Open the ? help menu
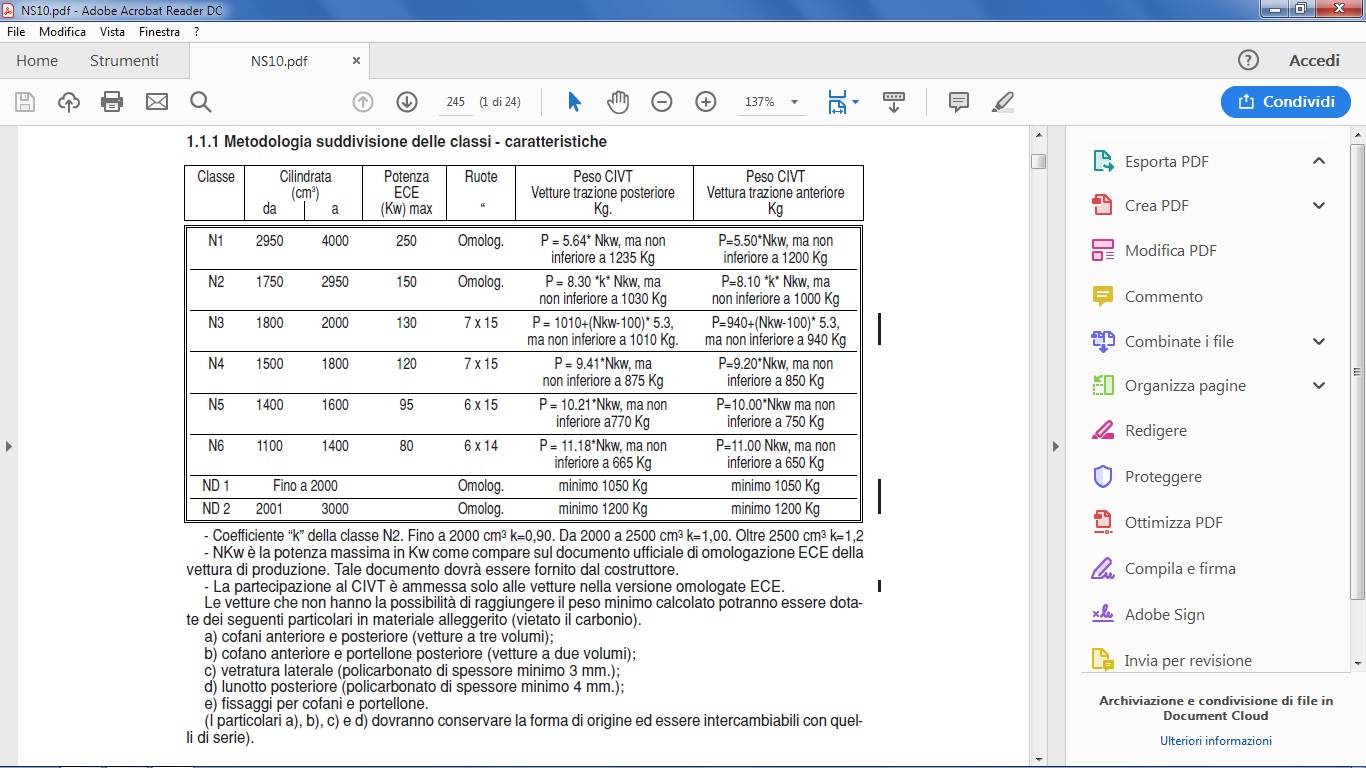This screenshot has height=768, width=1366. tap(197, 32)
